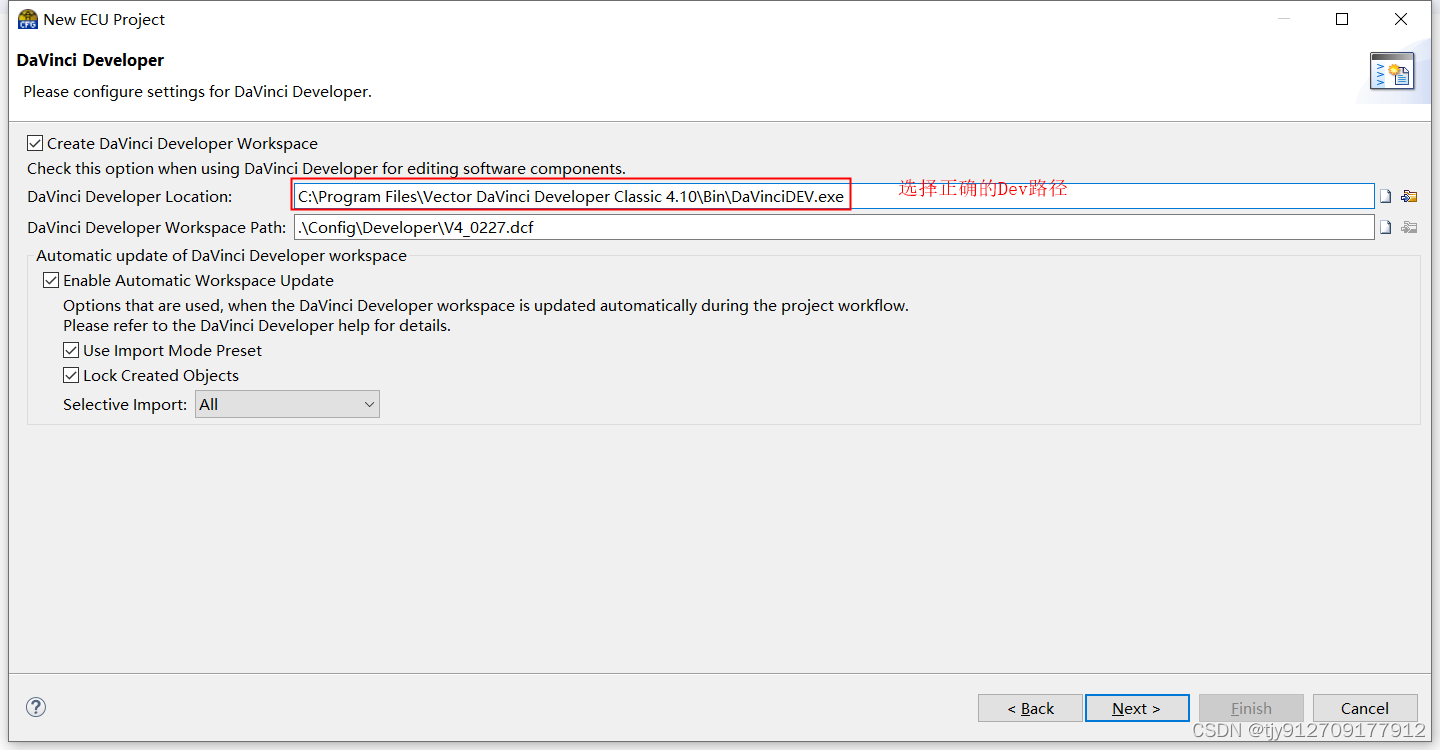Click file browse icon for Workspace Path
The width and height of the screenshot is (1440, 750).
[x=1386, y=228]
